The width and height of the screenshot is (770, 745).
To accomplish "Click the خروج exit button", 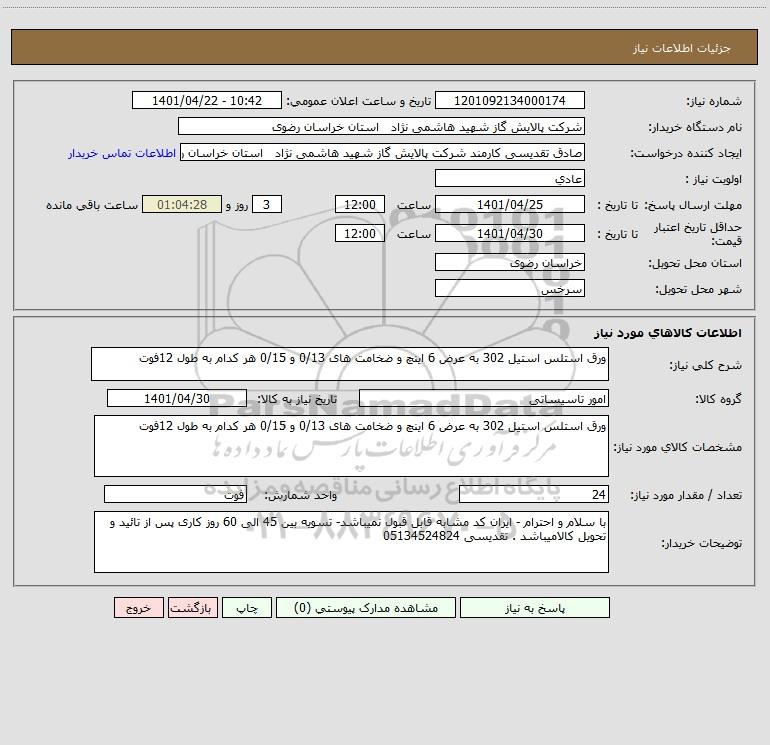I will coord(138,608).
